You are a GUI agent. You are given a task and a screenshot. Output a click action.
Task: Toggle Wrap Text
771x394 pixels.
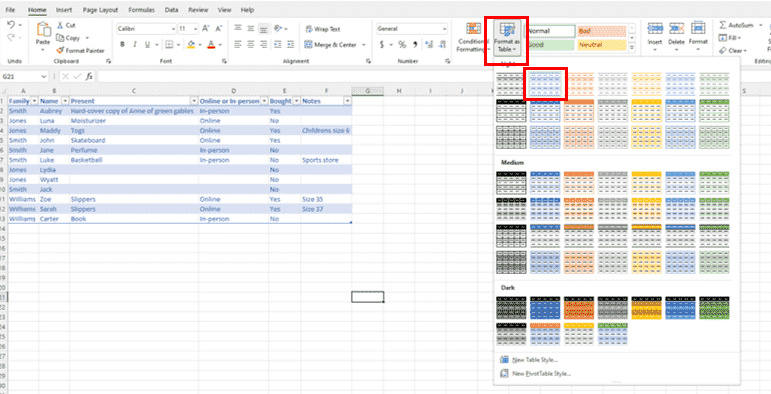[323, 29]
